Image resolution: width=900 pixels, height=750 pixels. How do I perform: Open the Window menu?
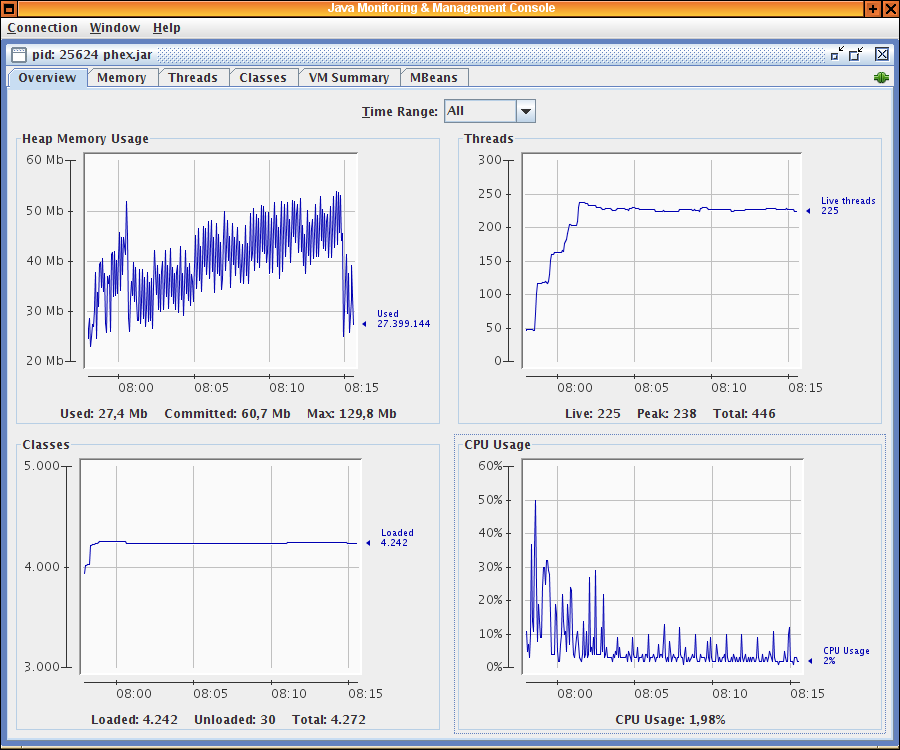coord(115,28)
